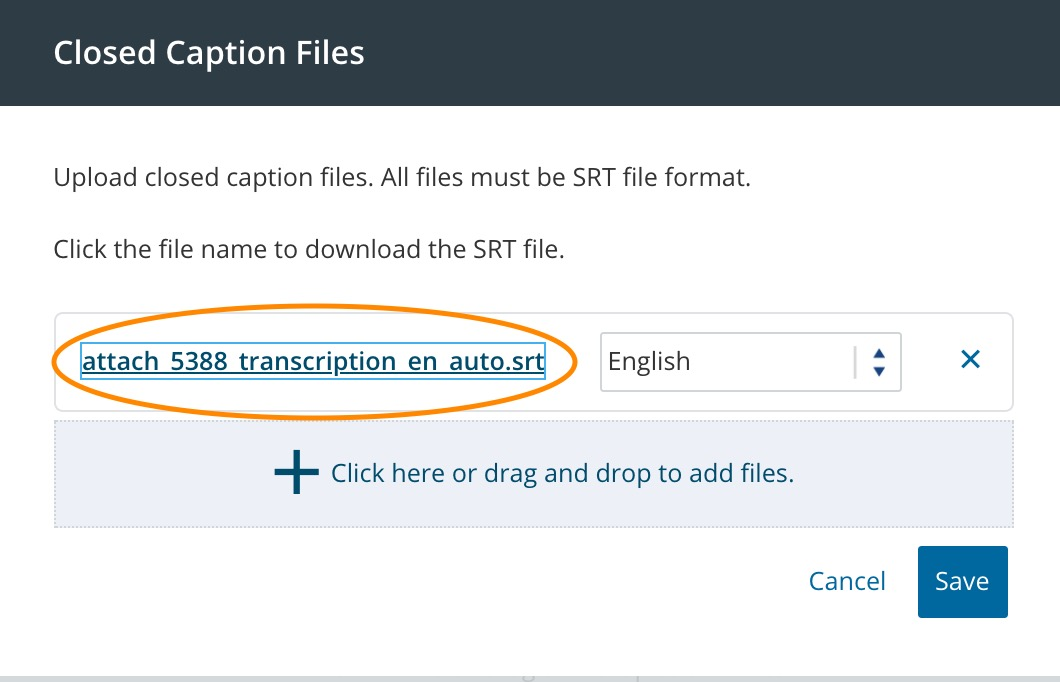Click the 'Click the file name to download' text

point(309,248)
